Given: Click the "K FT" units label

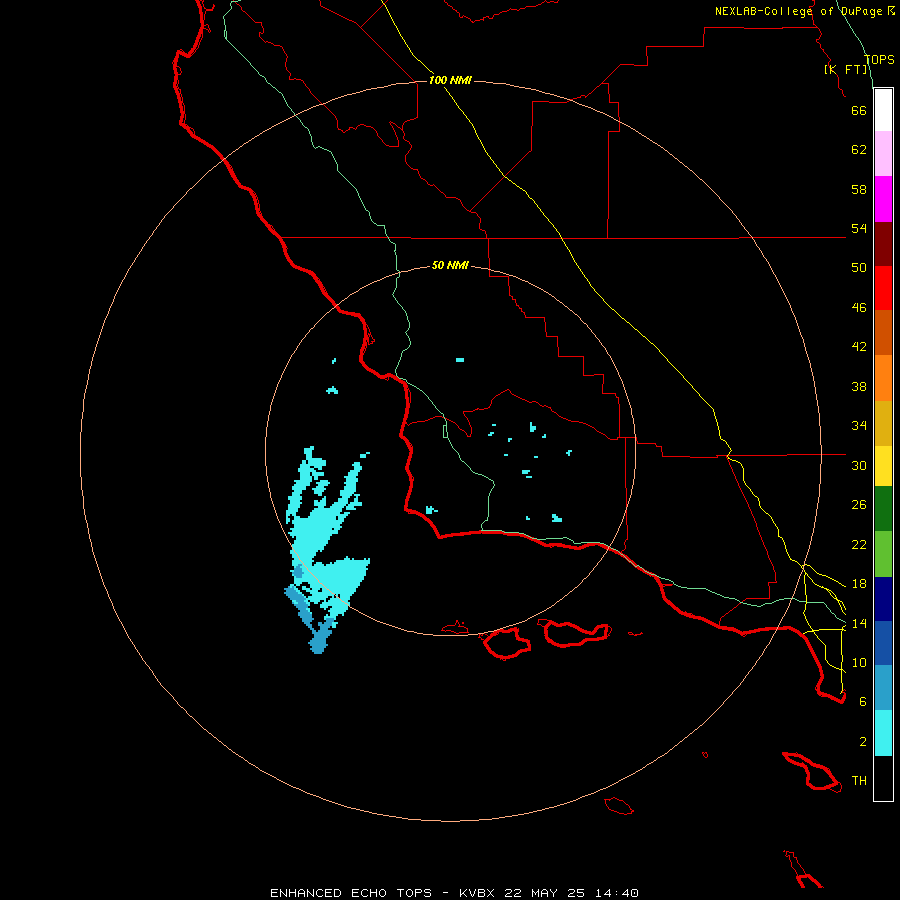Looking at the screenshot, I should tap(845, 69).
